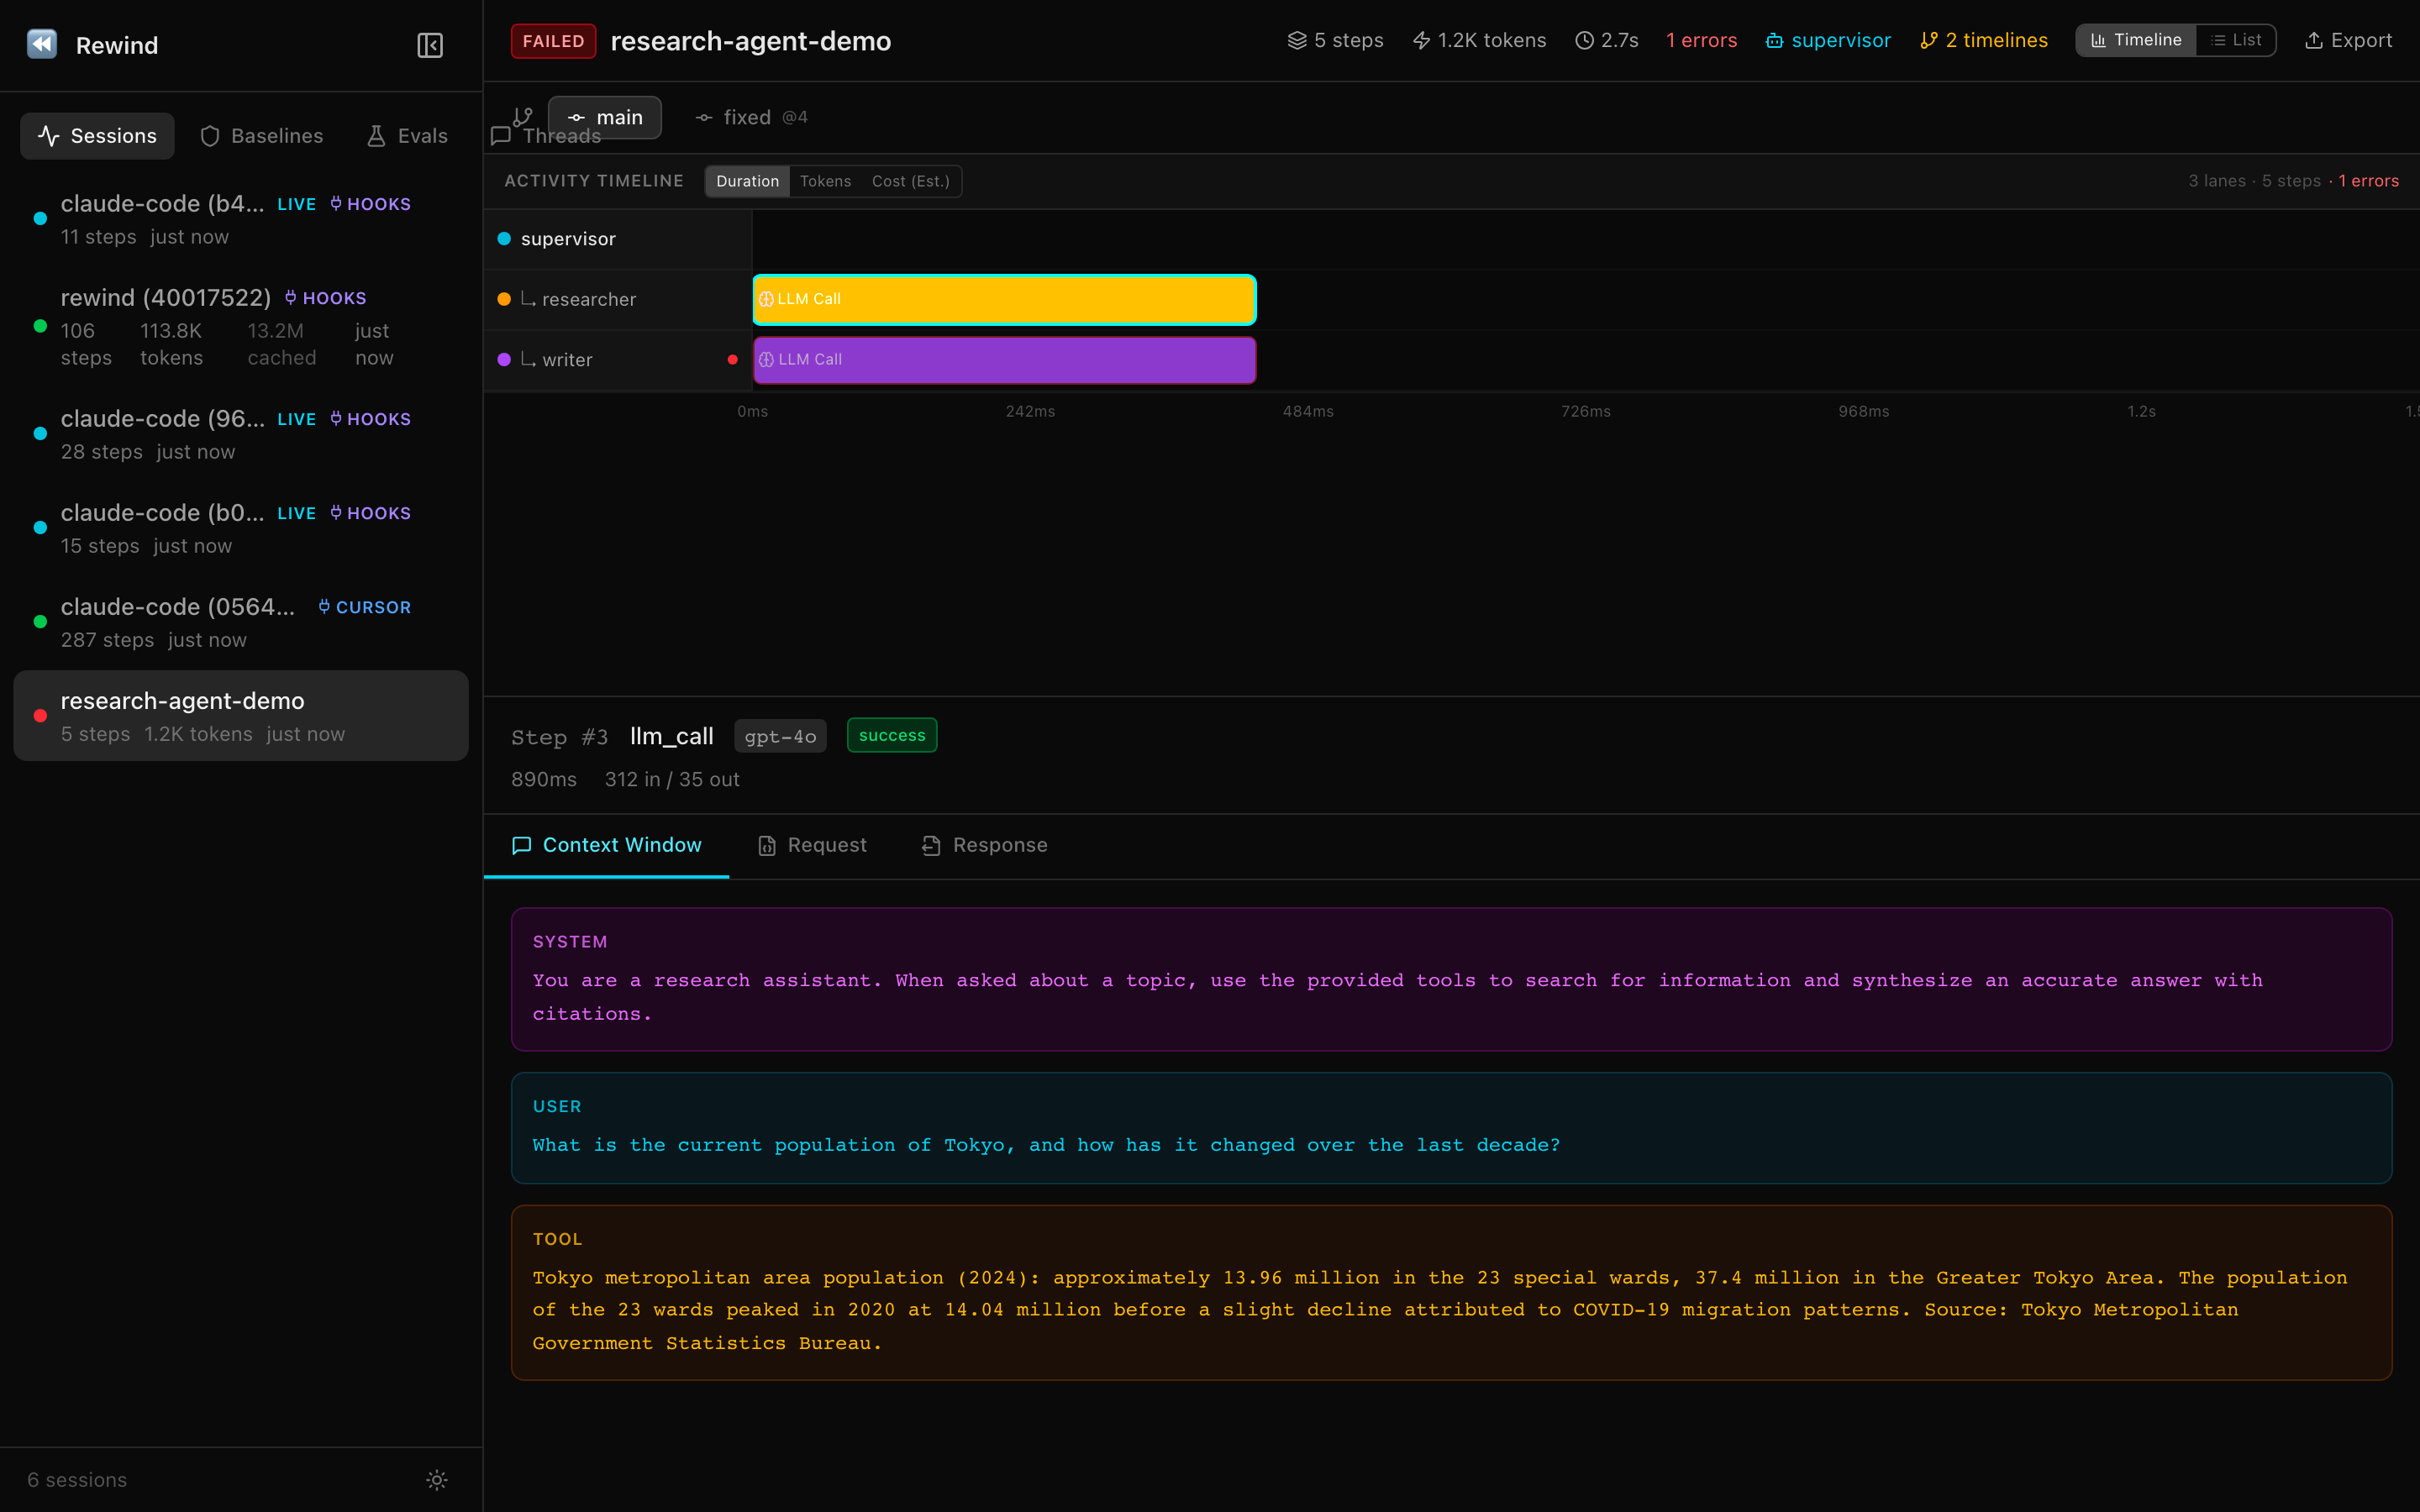Select the fixed @4 timeline branch
Image resolution: width=2420 pixels, height=1512 pixels.
[751, 117]
